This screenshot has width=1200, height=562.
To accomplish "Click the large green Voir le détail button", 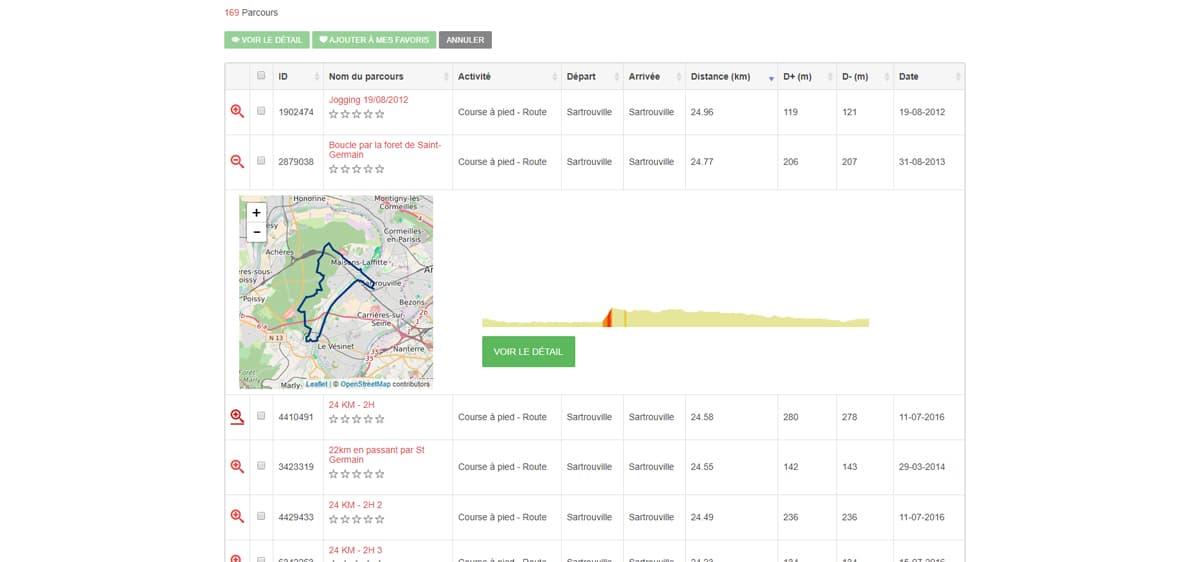I will point(528,352).
